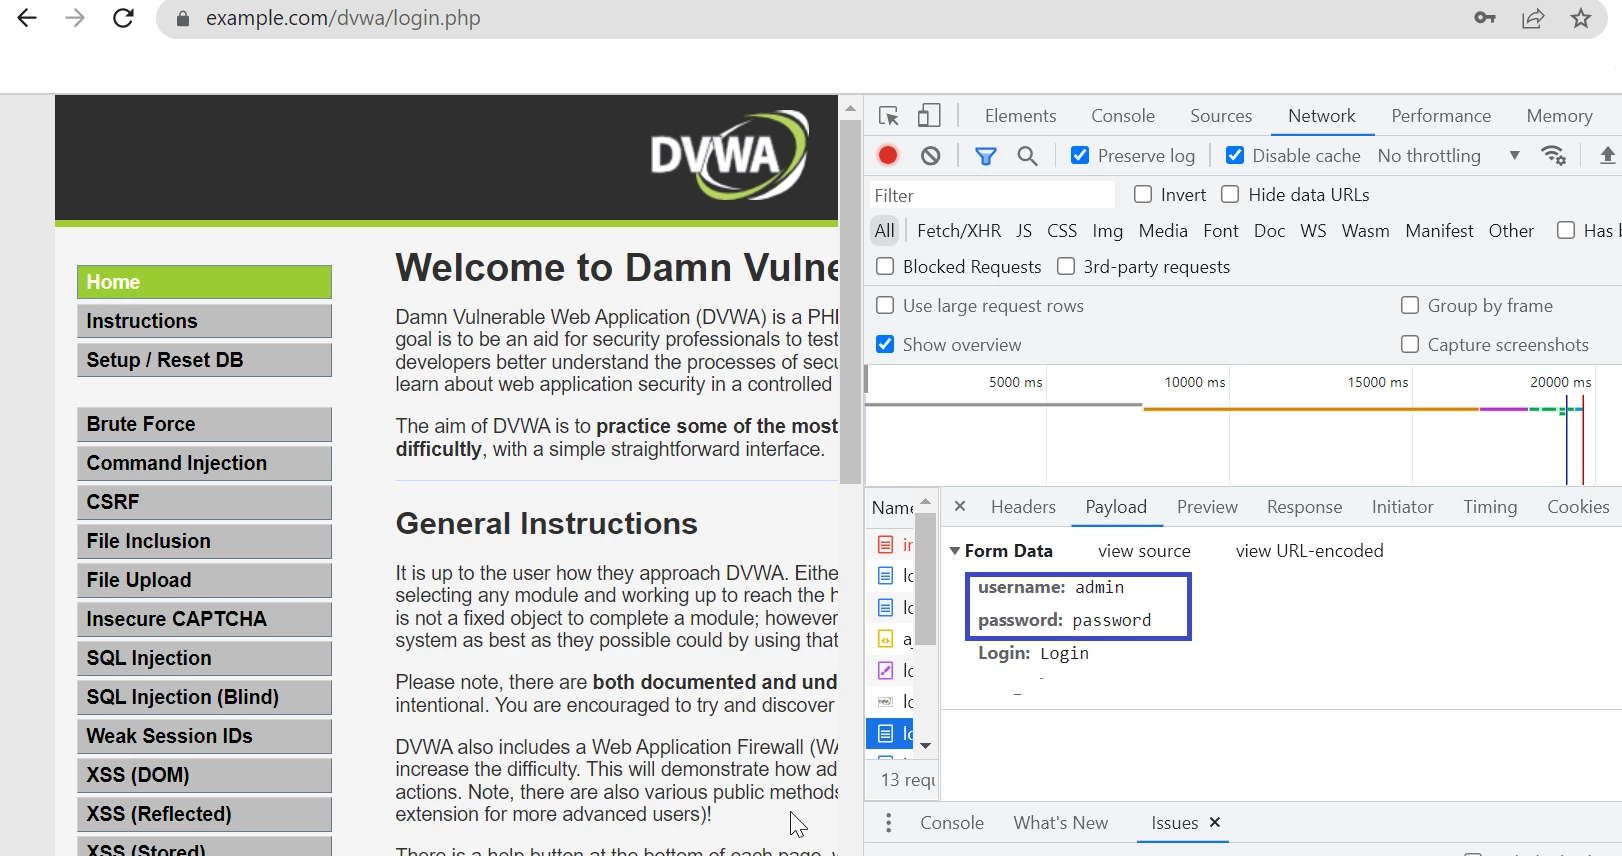Filter requests by Fetch/XHR

coord(959,231)
